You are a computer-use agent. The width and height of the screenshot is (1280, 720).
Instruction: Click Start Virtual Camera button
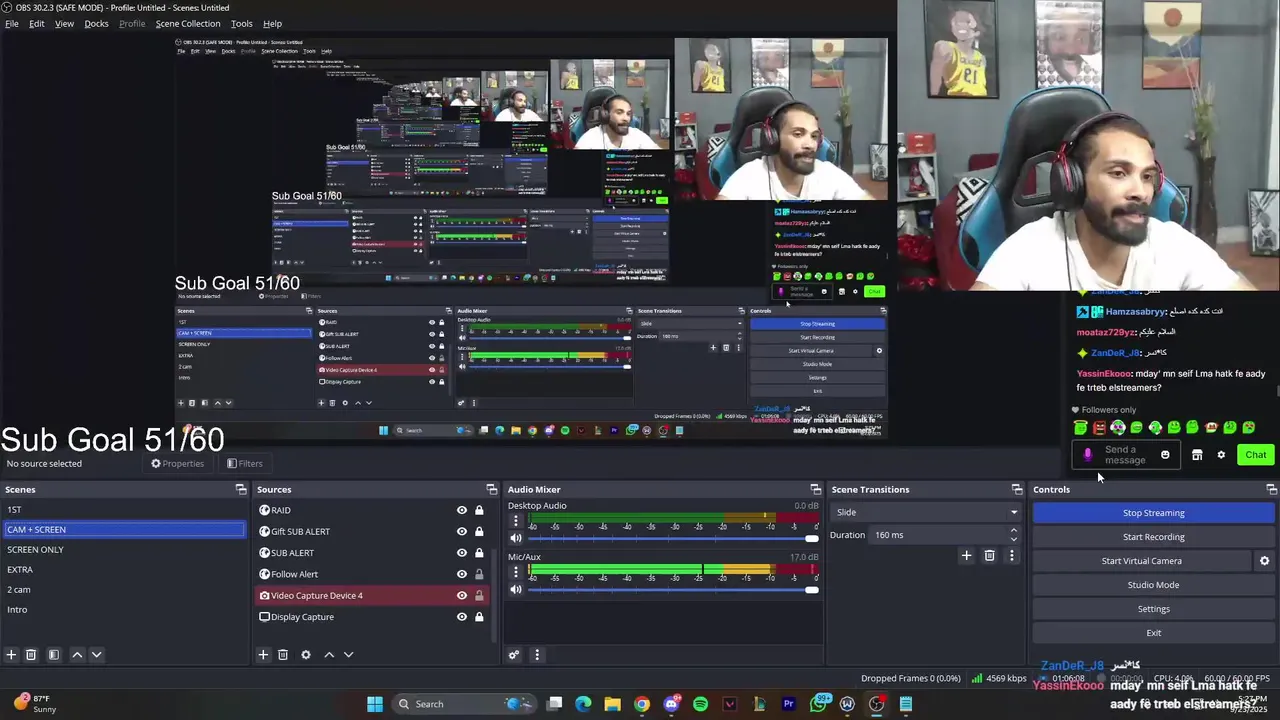coord(1141,561)
